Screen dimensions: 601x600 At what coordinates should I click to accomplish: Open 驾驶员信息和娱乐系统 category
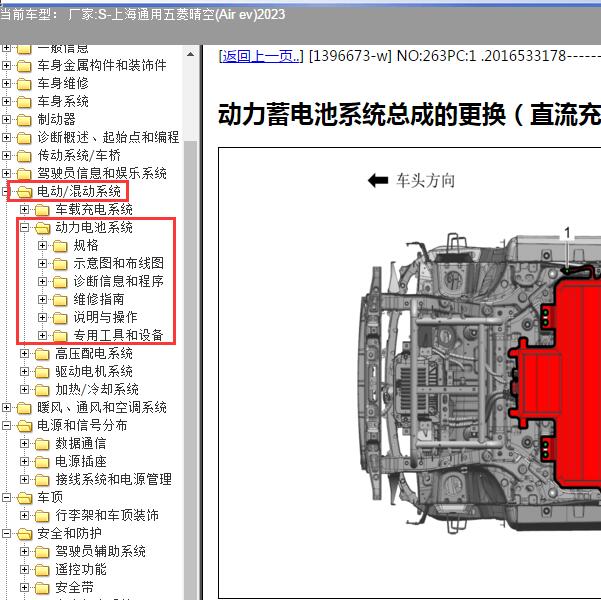[x=101, y=174]
